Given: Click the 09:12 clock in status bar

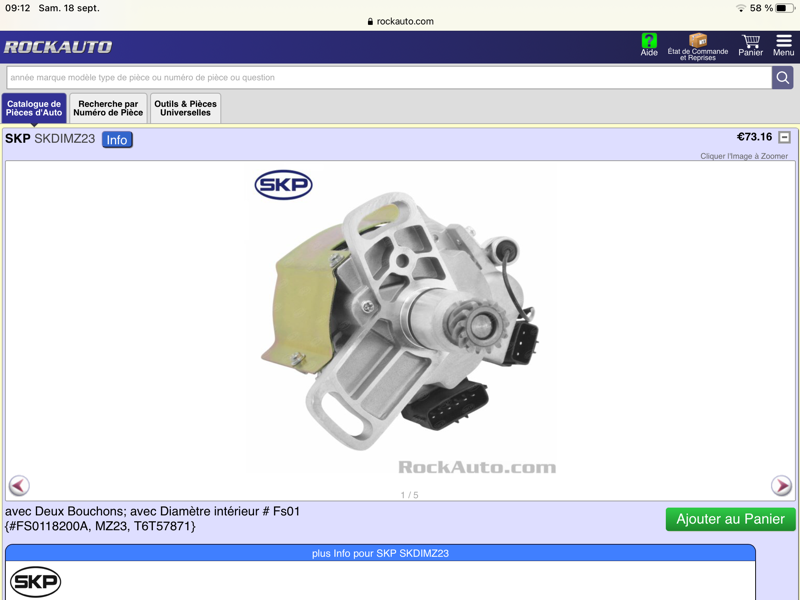Looking at the screenshot, I should click(18, 8).
